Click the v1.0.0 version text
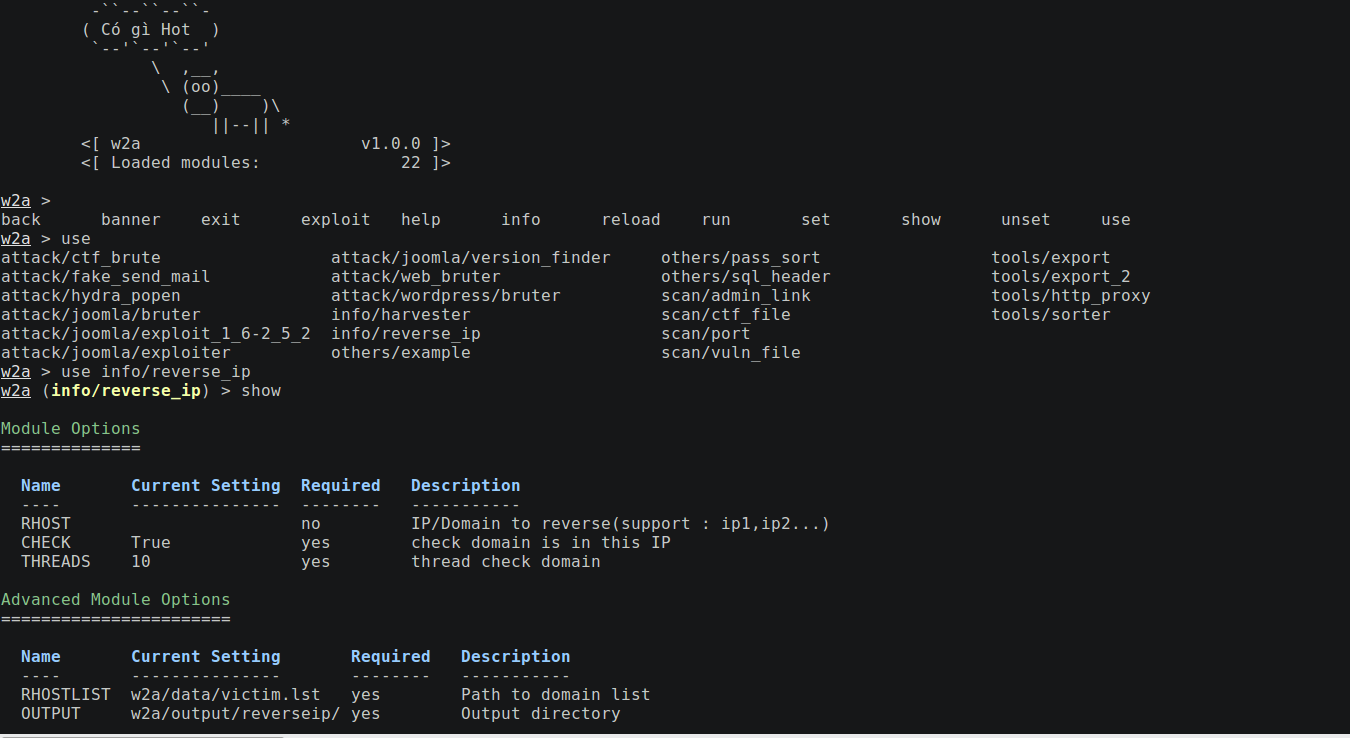The height and width of the screenshot is (738, 1350). (x=391, y=144)
